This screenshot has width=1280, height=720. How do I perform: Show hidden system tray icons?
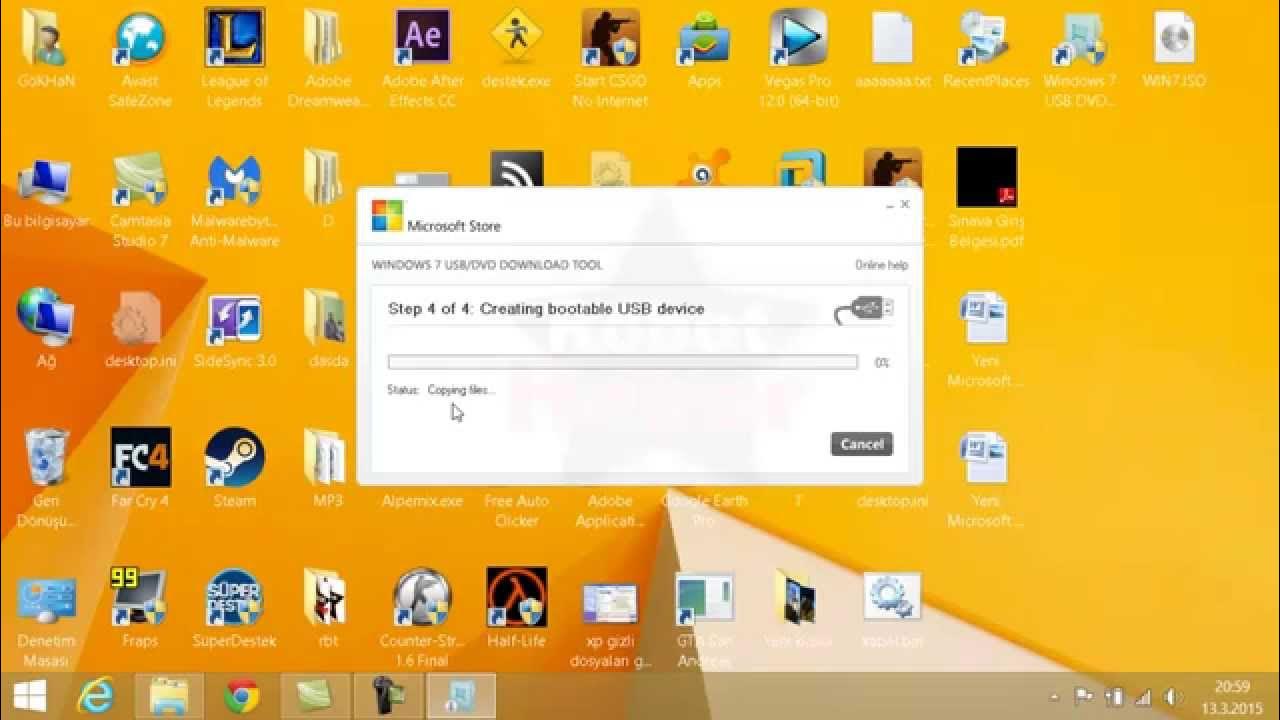coord(1055,697)
